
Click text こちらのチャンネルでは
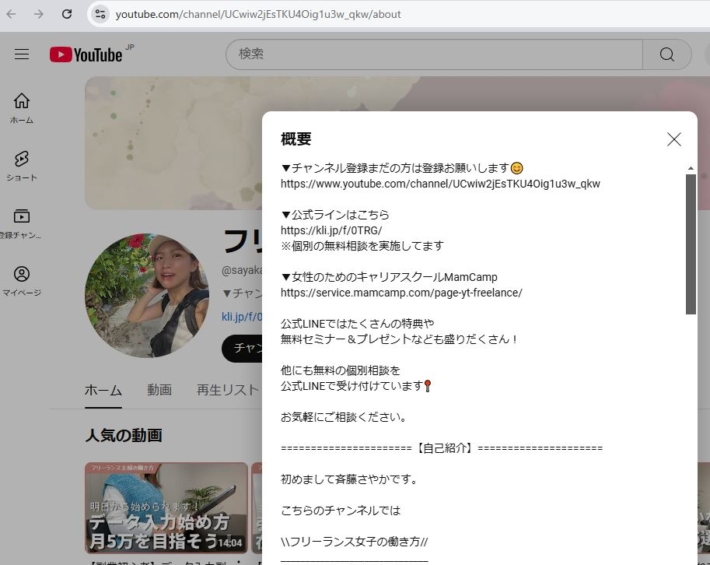341,511
